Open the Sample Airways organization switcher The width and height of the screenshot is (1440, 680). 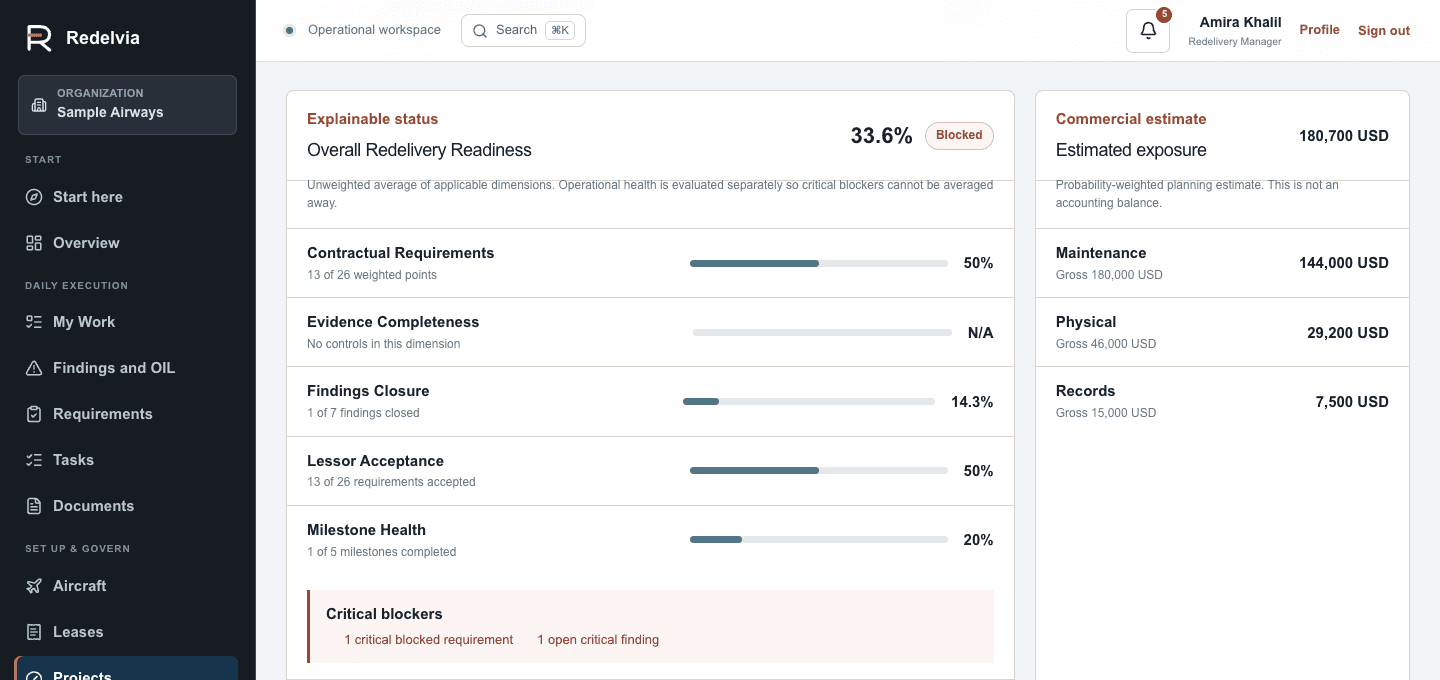click(x=127, y=104)
